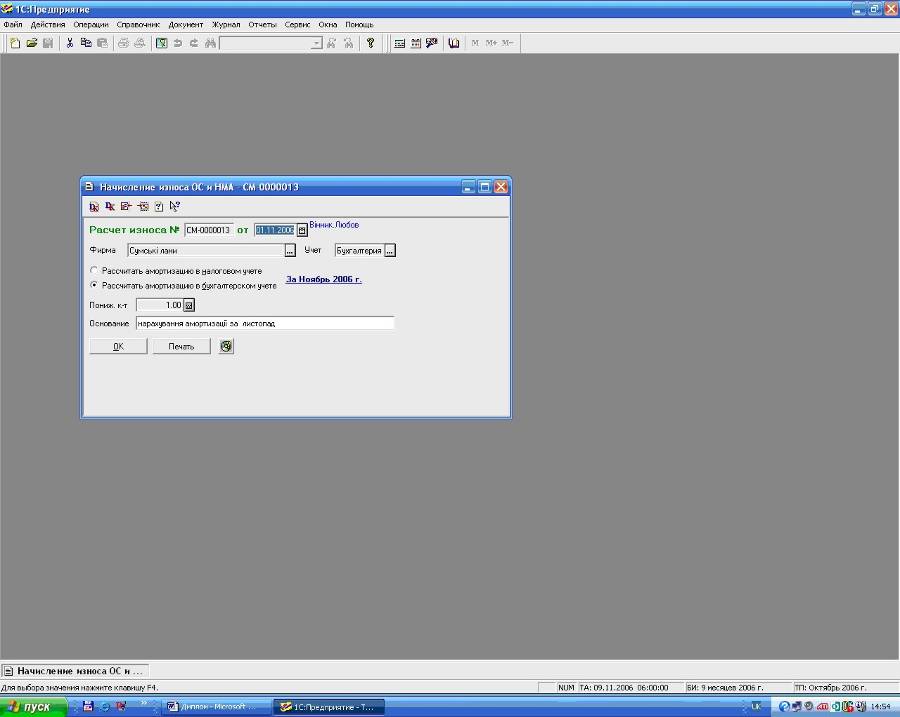Viewport: 900px width, 717px height.
Task: Open the Сервис menu
Action: click(x=297, y=25)
